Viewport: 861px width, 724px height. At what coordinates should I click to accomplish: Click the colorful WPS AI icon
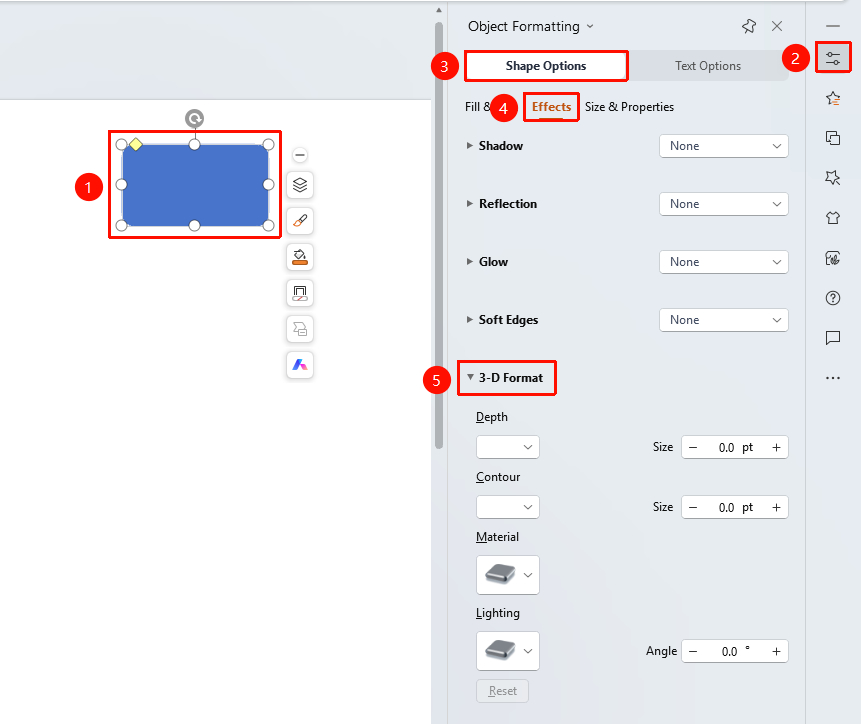pyautogui.click(x=300, y=365)
